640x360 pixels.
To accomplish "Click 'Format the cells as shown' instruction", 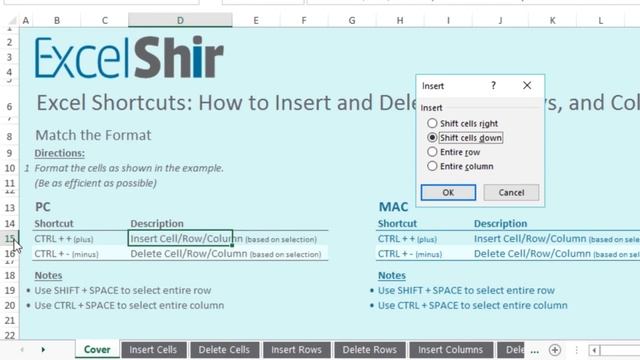I will coord(129,168).
